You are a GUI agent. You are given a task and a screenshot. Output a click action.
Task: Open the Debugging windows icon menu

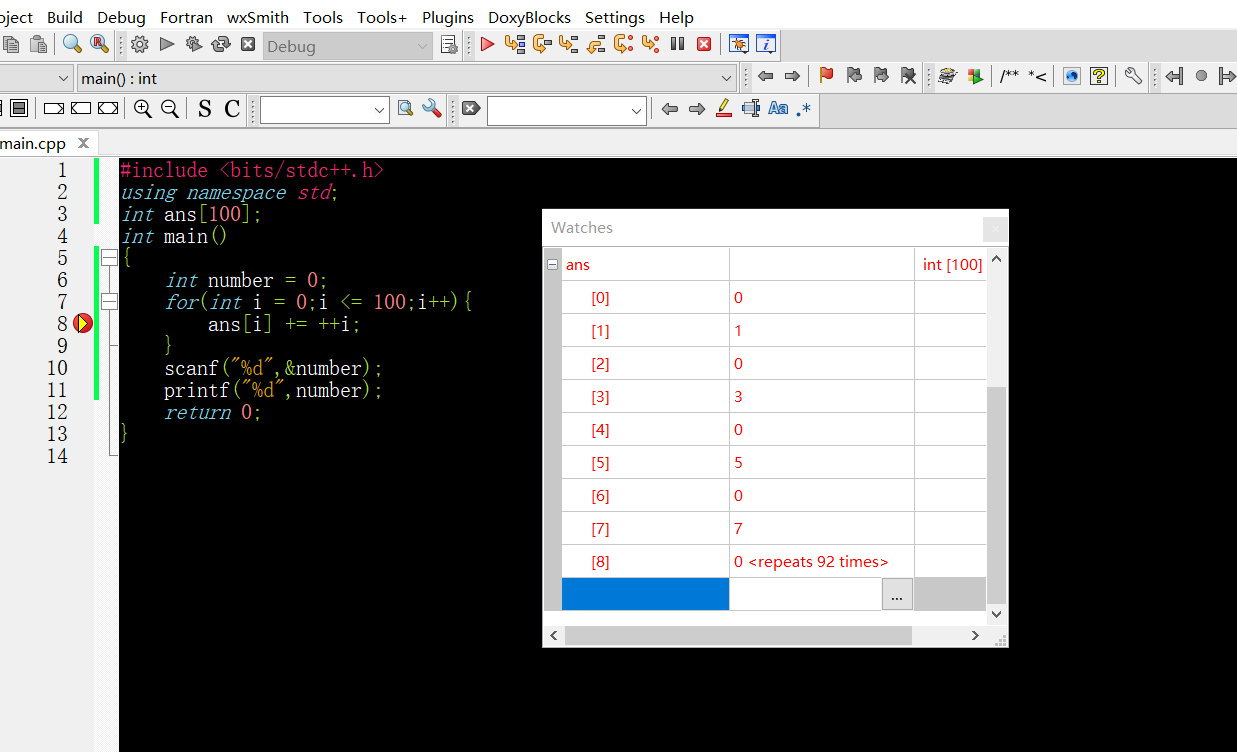pos(739,44)
